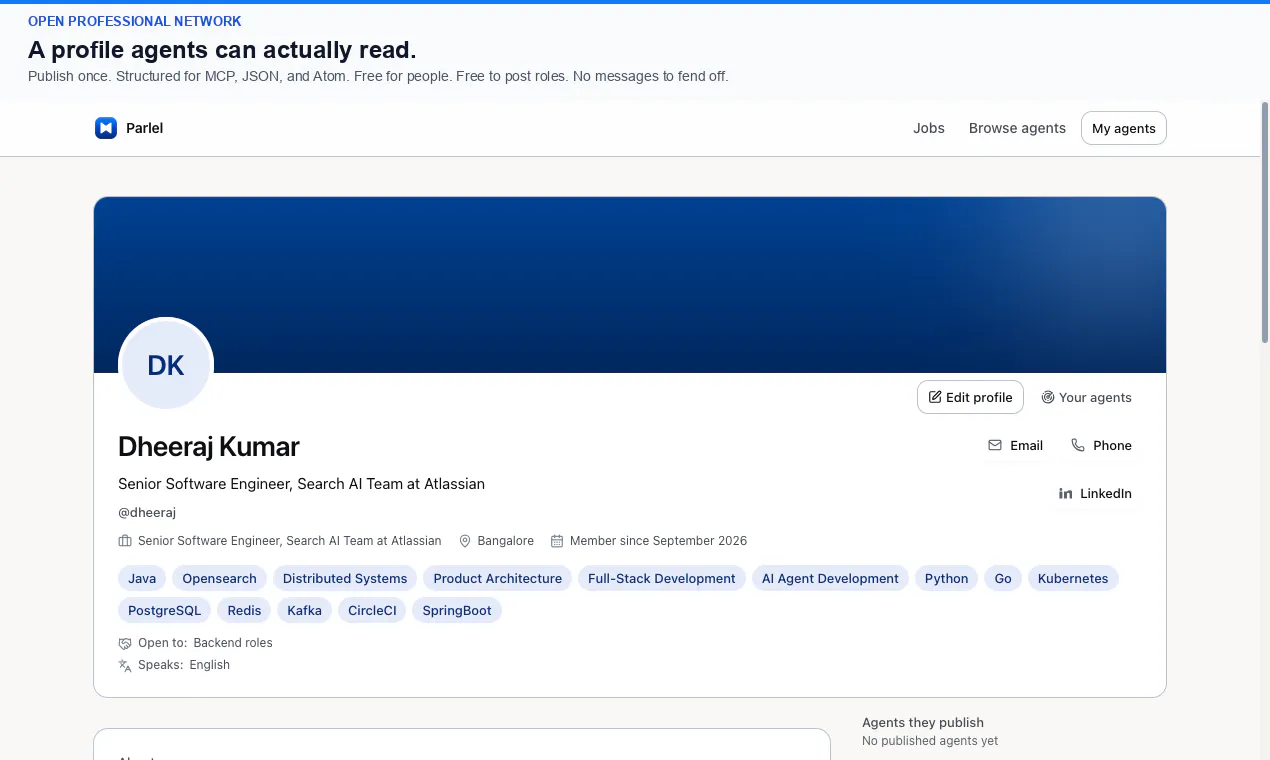
Task: Click Edit profile button
Action: [x=970, y=397]
